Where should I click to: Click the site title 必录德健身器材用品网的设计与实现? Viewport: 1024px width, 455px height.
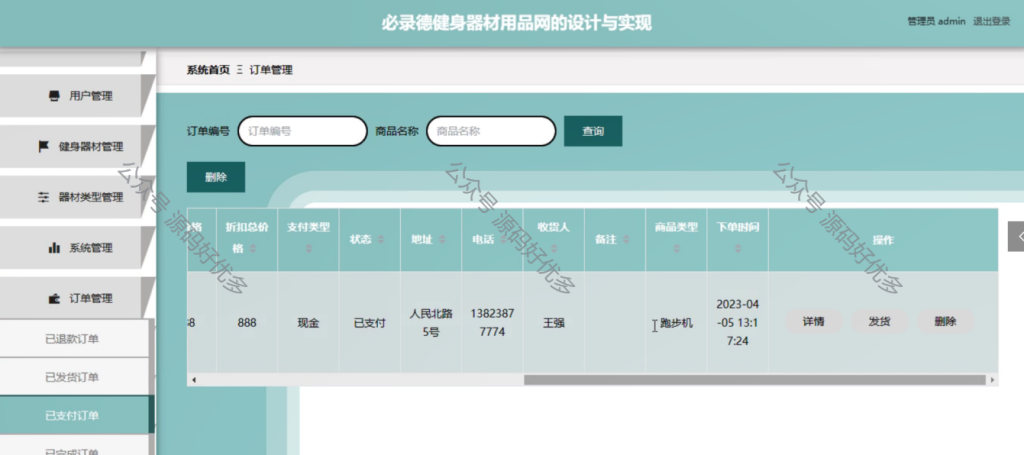pyautogui.click(x=517, y=23)
